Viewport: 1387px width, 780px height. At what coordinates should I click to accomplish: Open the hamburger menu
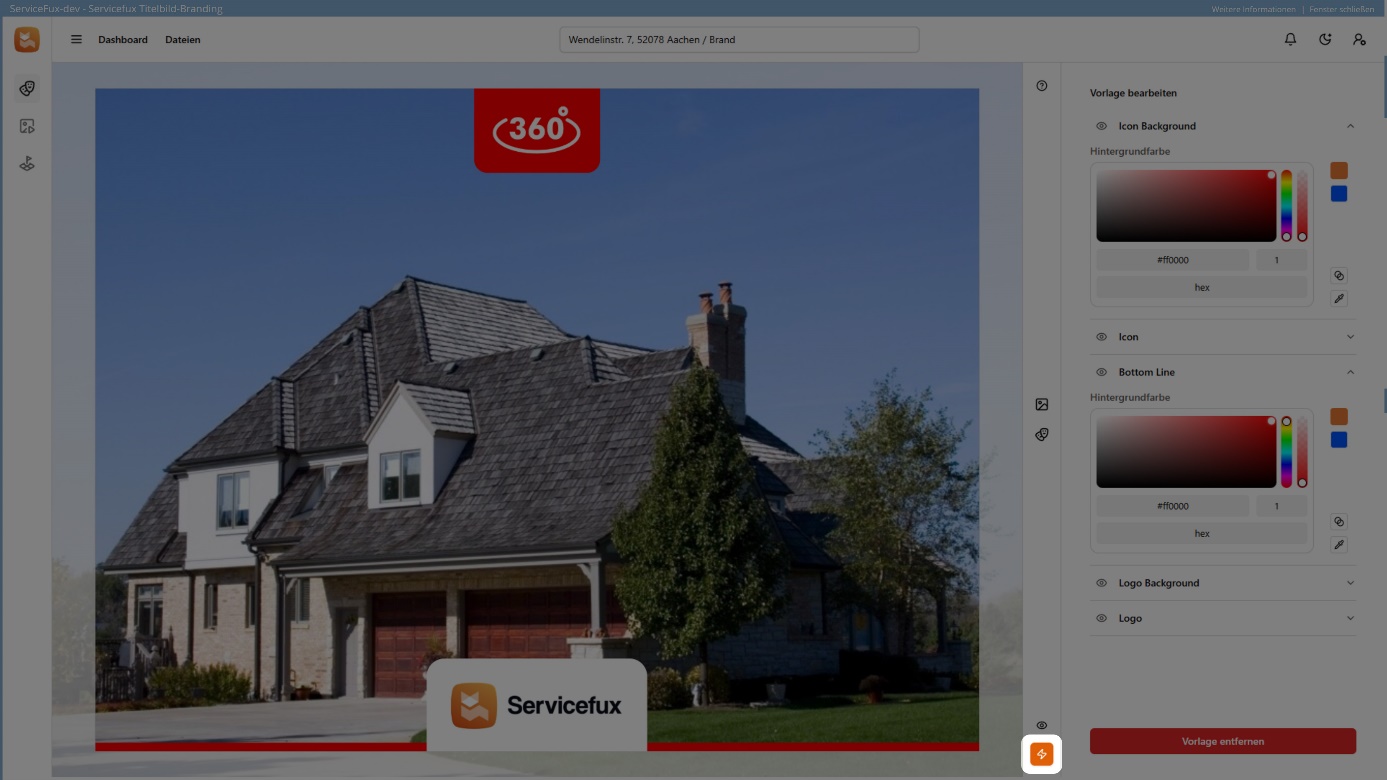[x=76, y=40]
